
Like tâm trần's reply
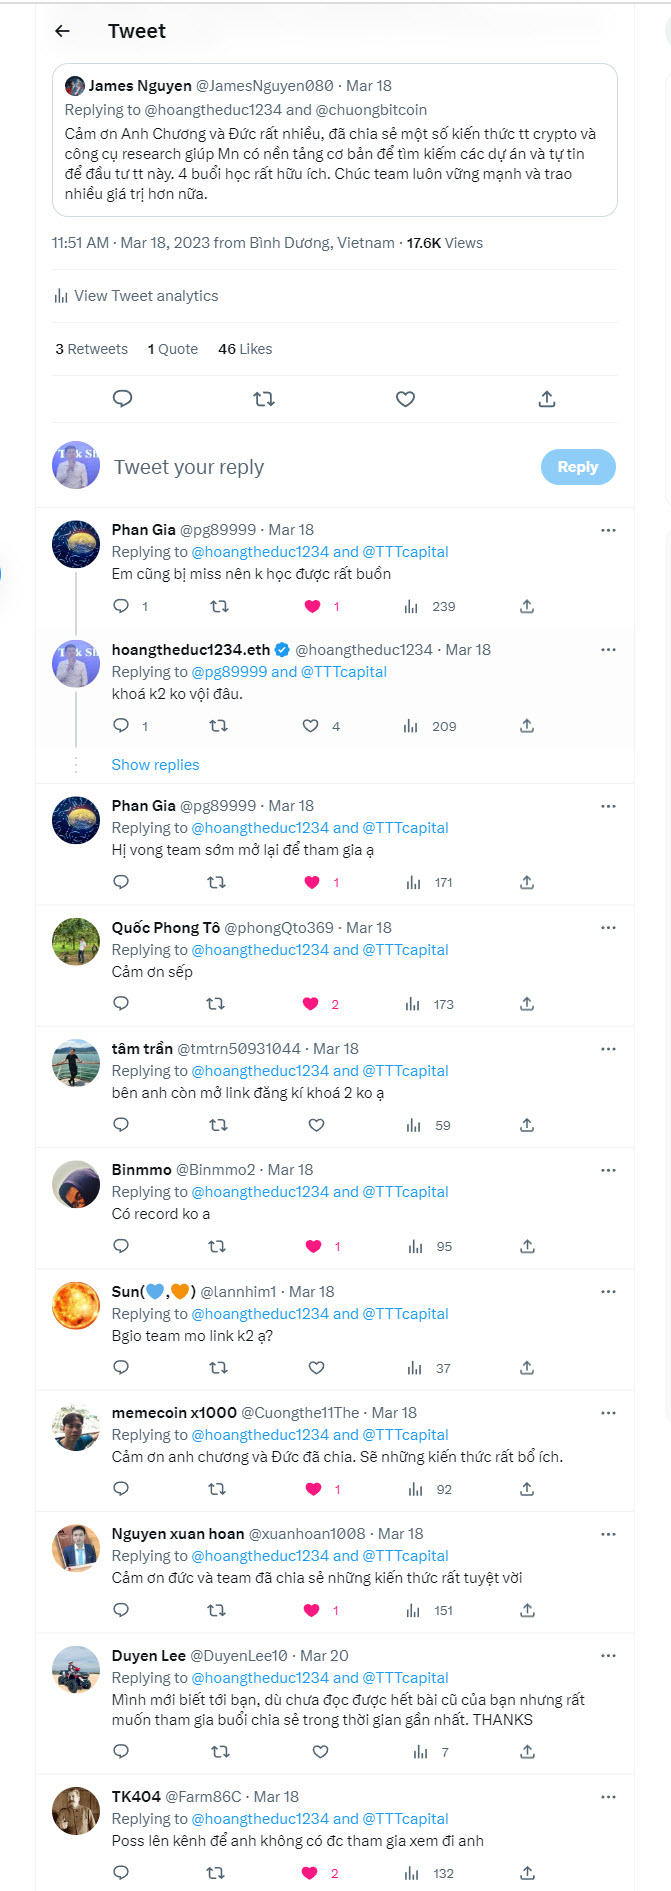point(316,1125)
